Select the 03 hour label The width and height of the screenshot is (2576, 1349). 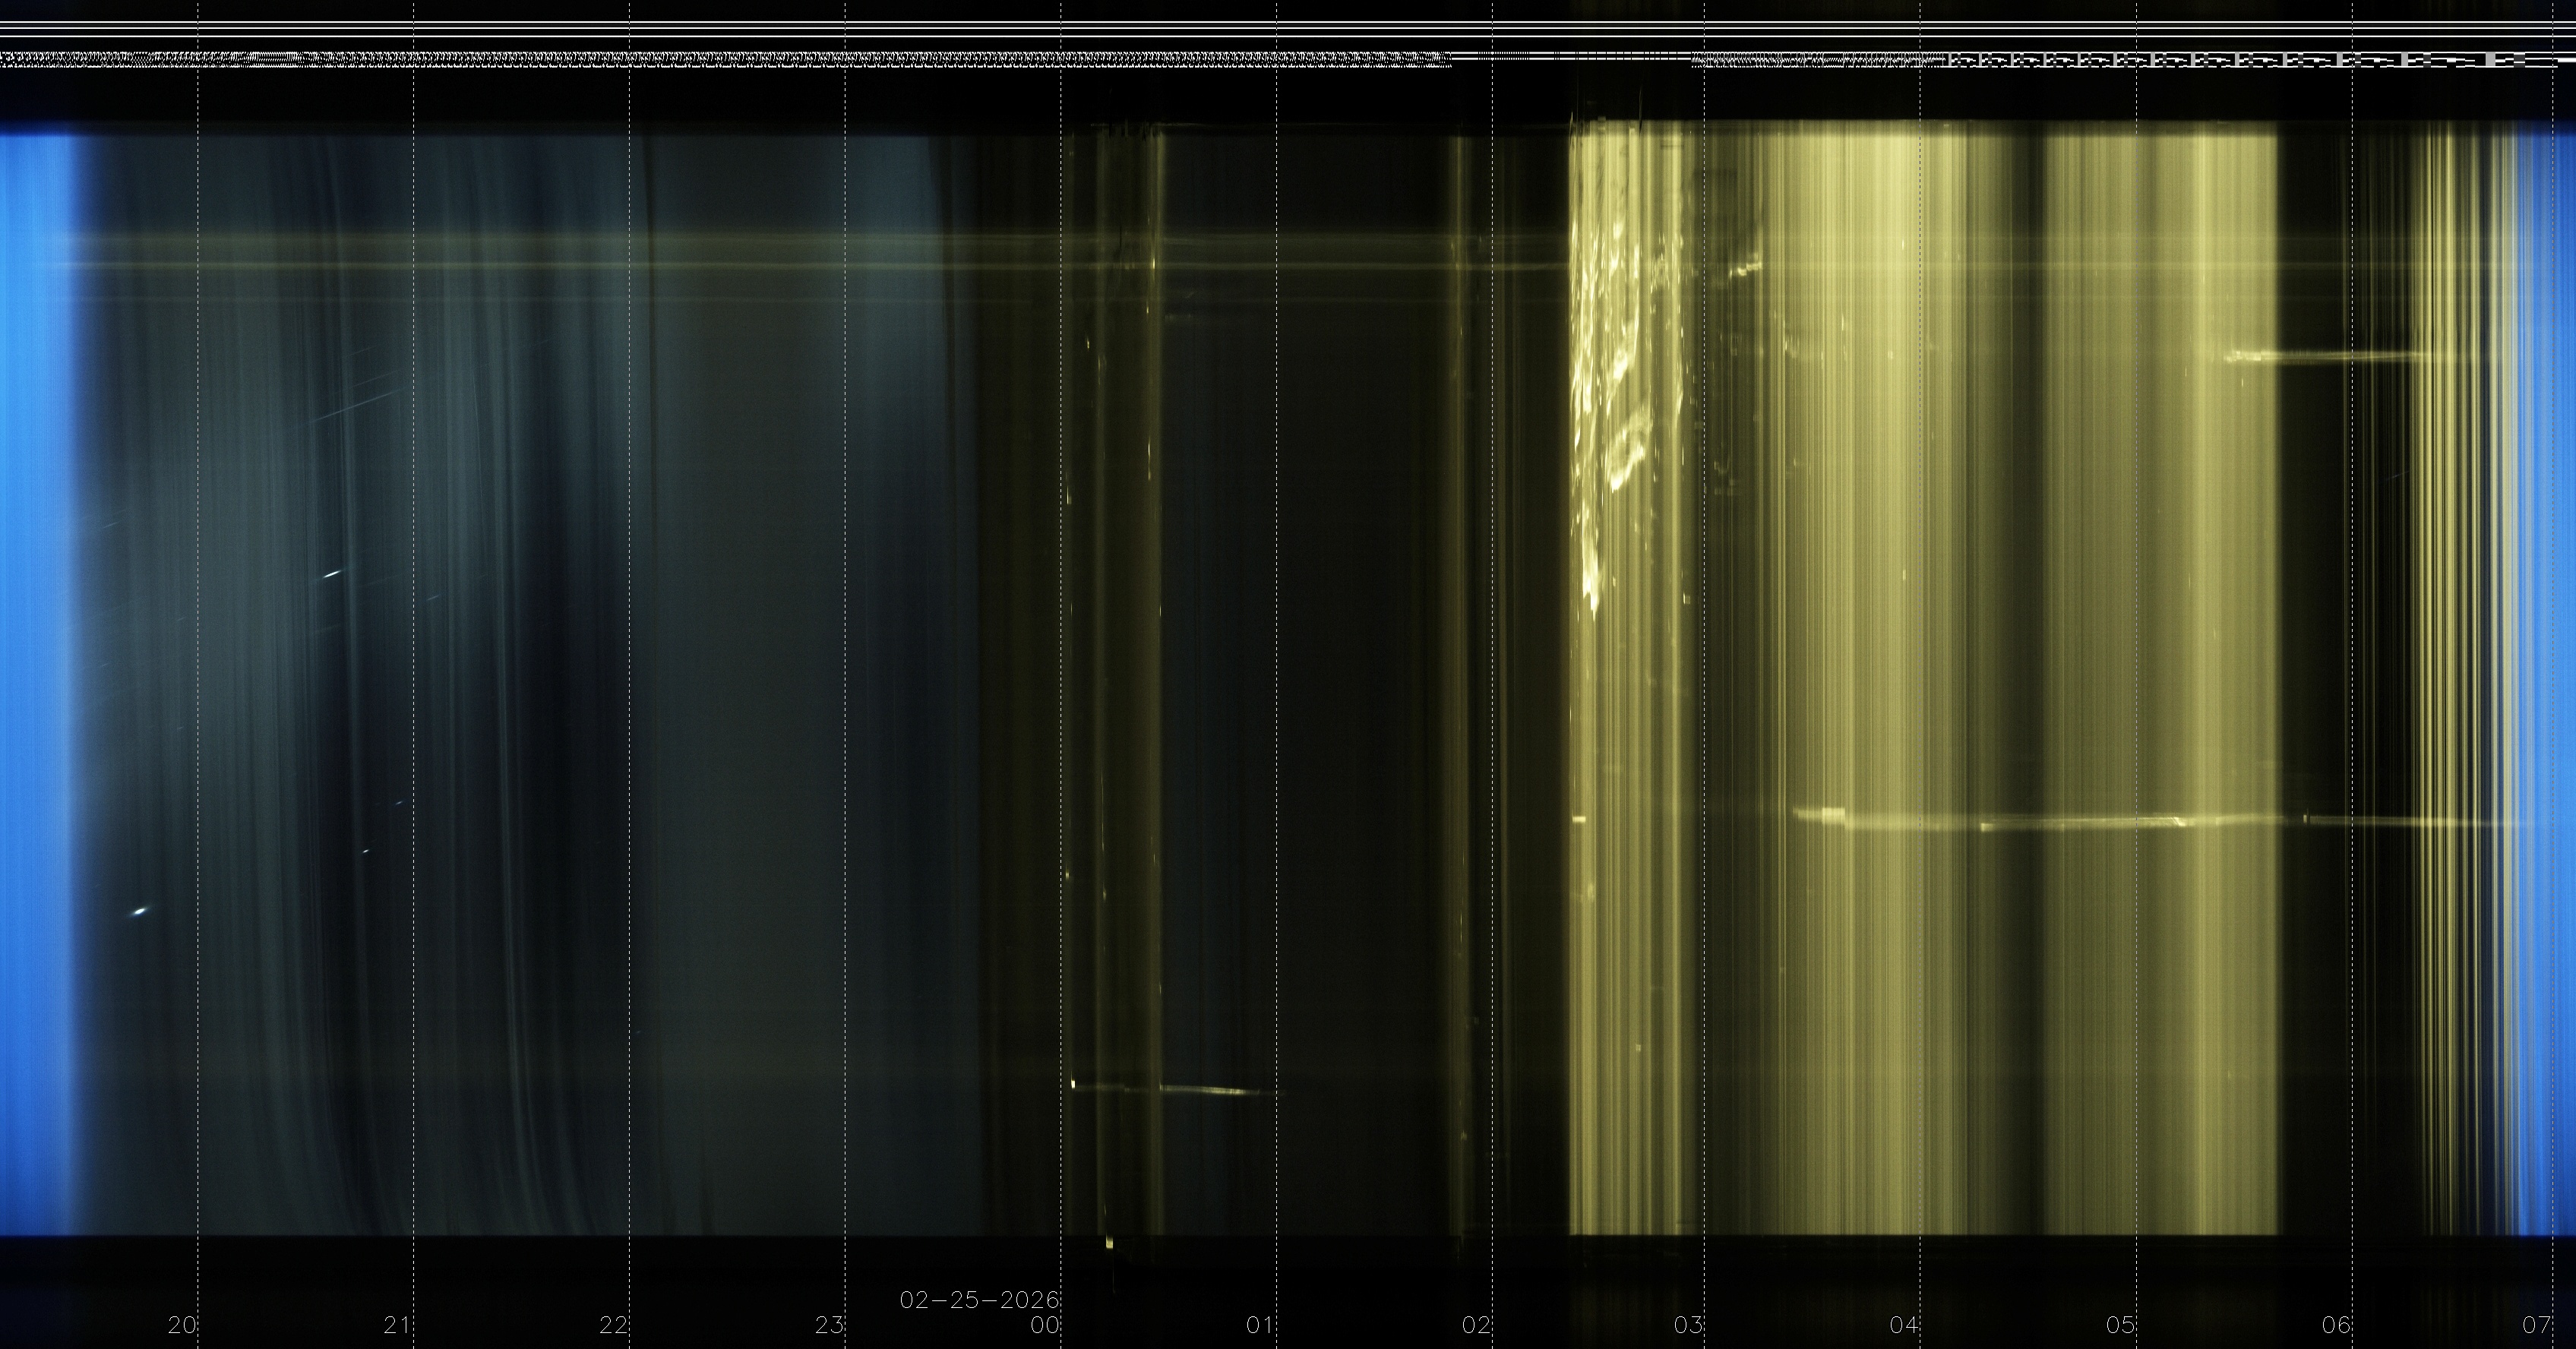click(1689, 1326)
